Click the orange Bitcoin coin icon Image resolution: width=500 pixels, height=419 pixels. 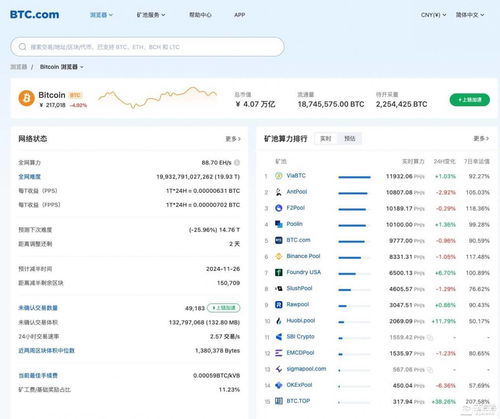click(x=26, y=98)
